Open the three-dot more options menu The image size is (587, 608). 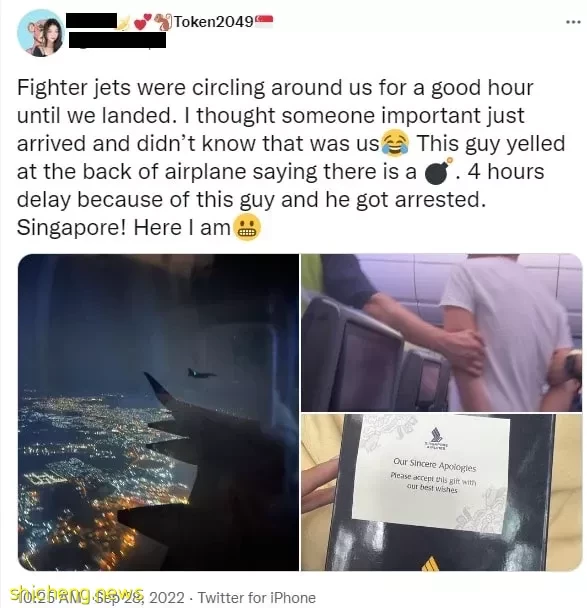573,22
